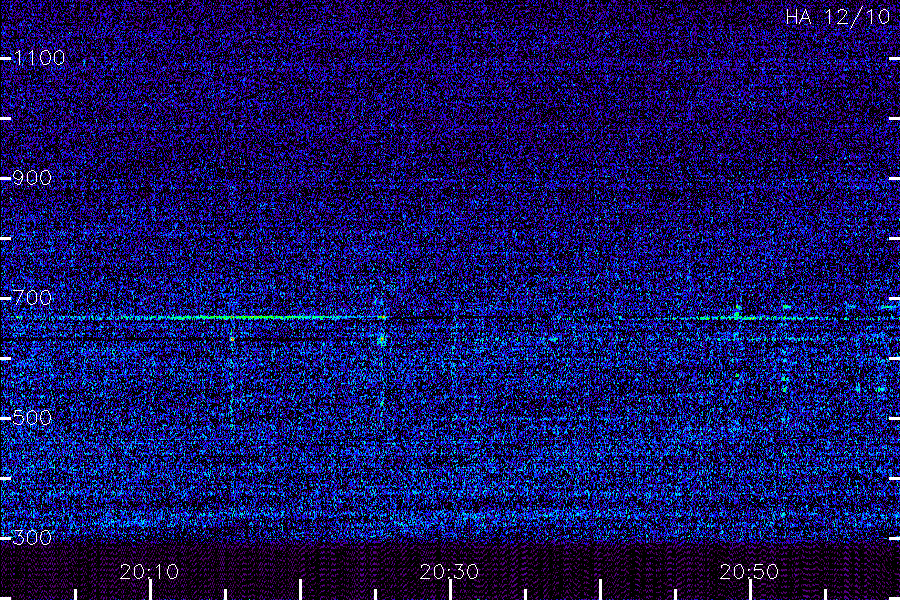Click the 20:10 time axis label

coord(149,572)
